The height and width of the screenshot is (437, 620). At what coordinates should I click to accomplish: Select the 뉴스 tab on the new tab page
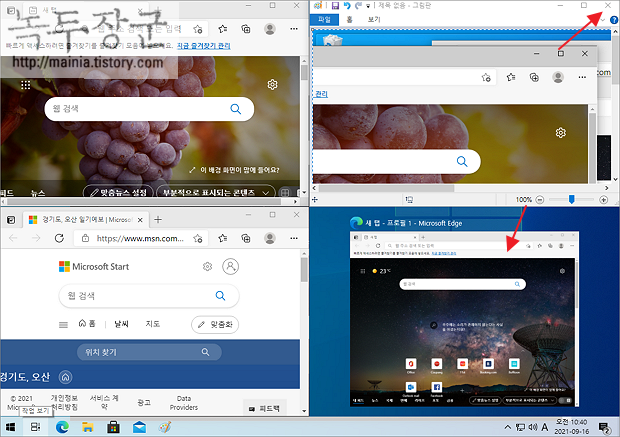click(x=38, y=193)
